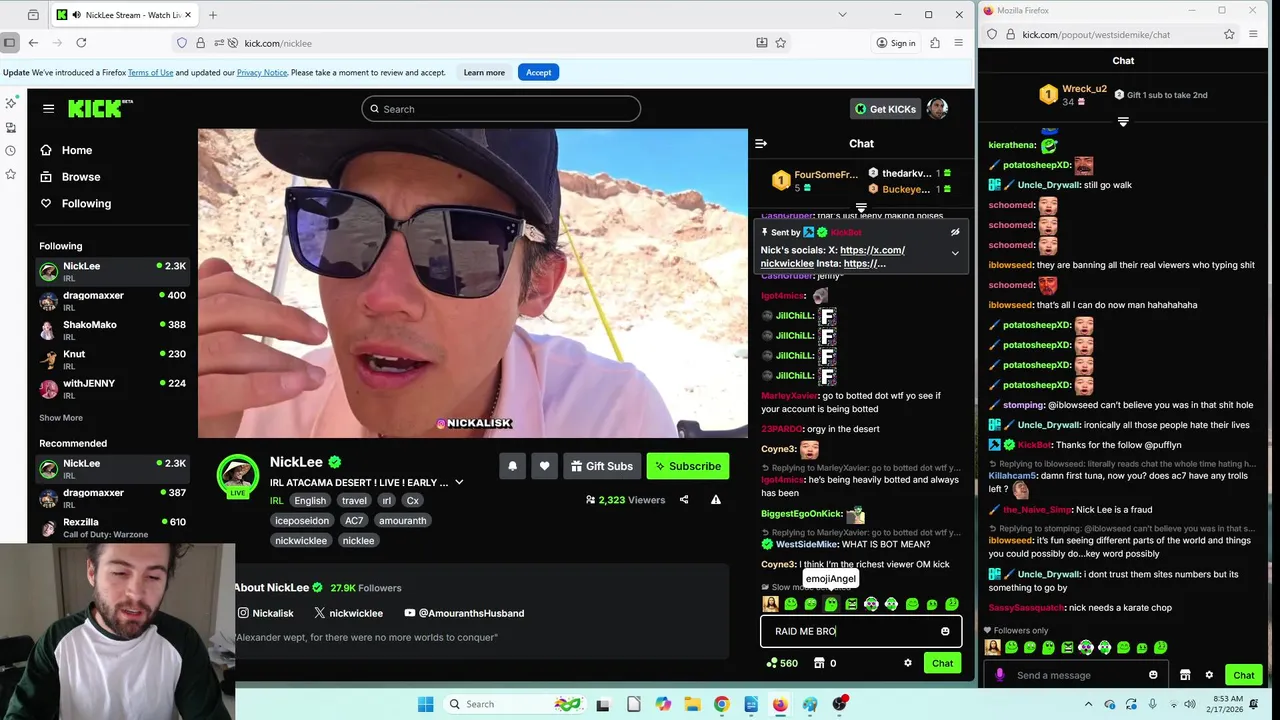Expand the popout chat leaderboard arrow
The width and height of the screenshot is (1280, 720).
tap(1123, 122)
